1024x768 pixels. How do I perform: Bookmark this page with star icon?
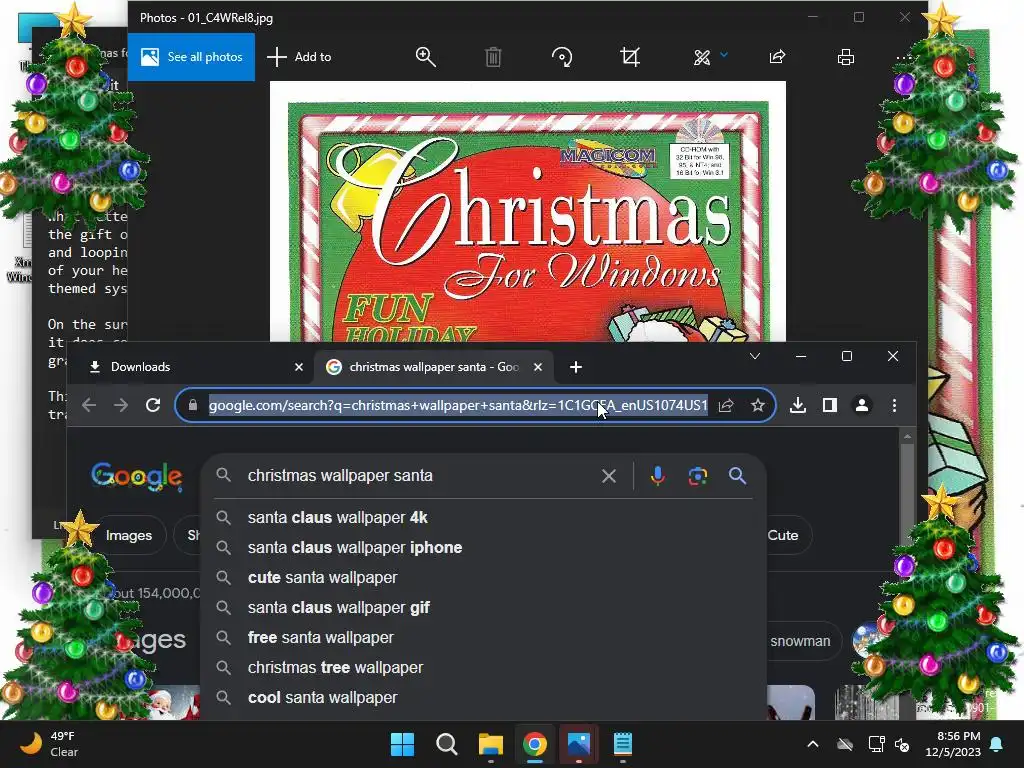click(x=758, y=406)
